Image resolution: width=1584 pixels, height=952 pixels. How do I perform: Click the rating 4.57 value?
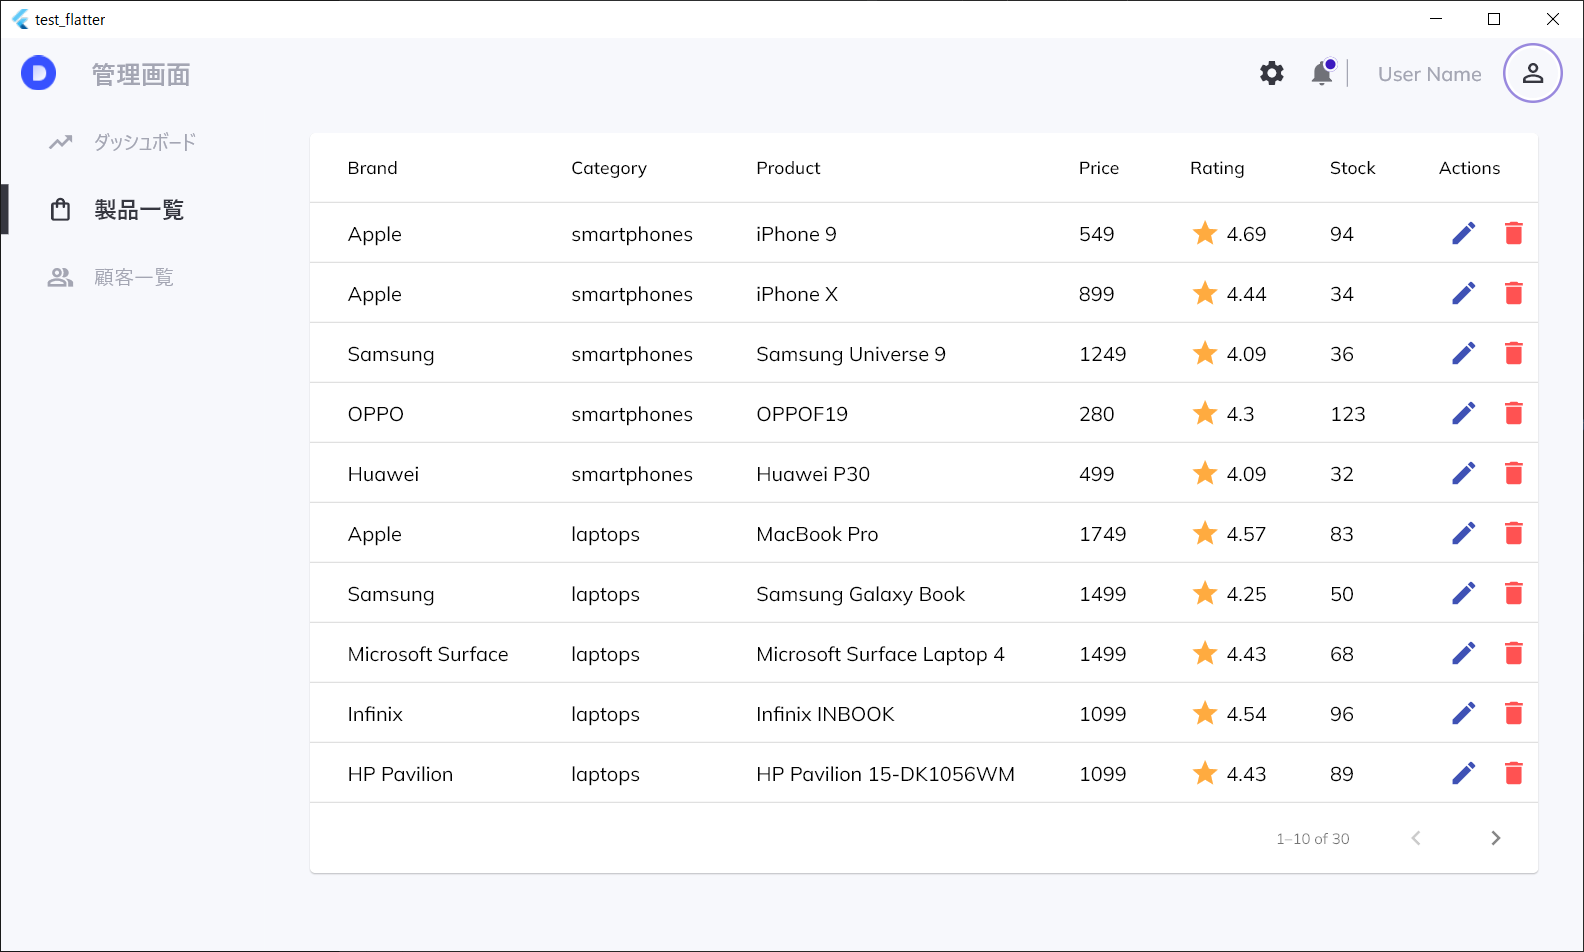pos(1246,534)
